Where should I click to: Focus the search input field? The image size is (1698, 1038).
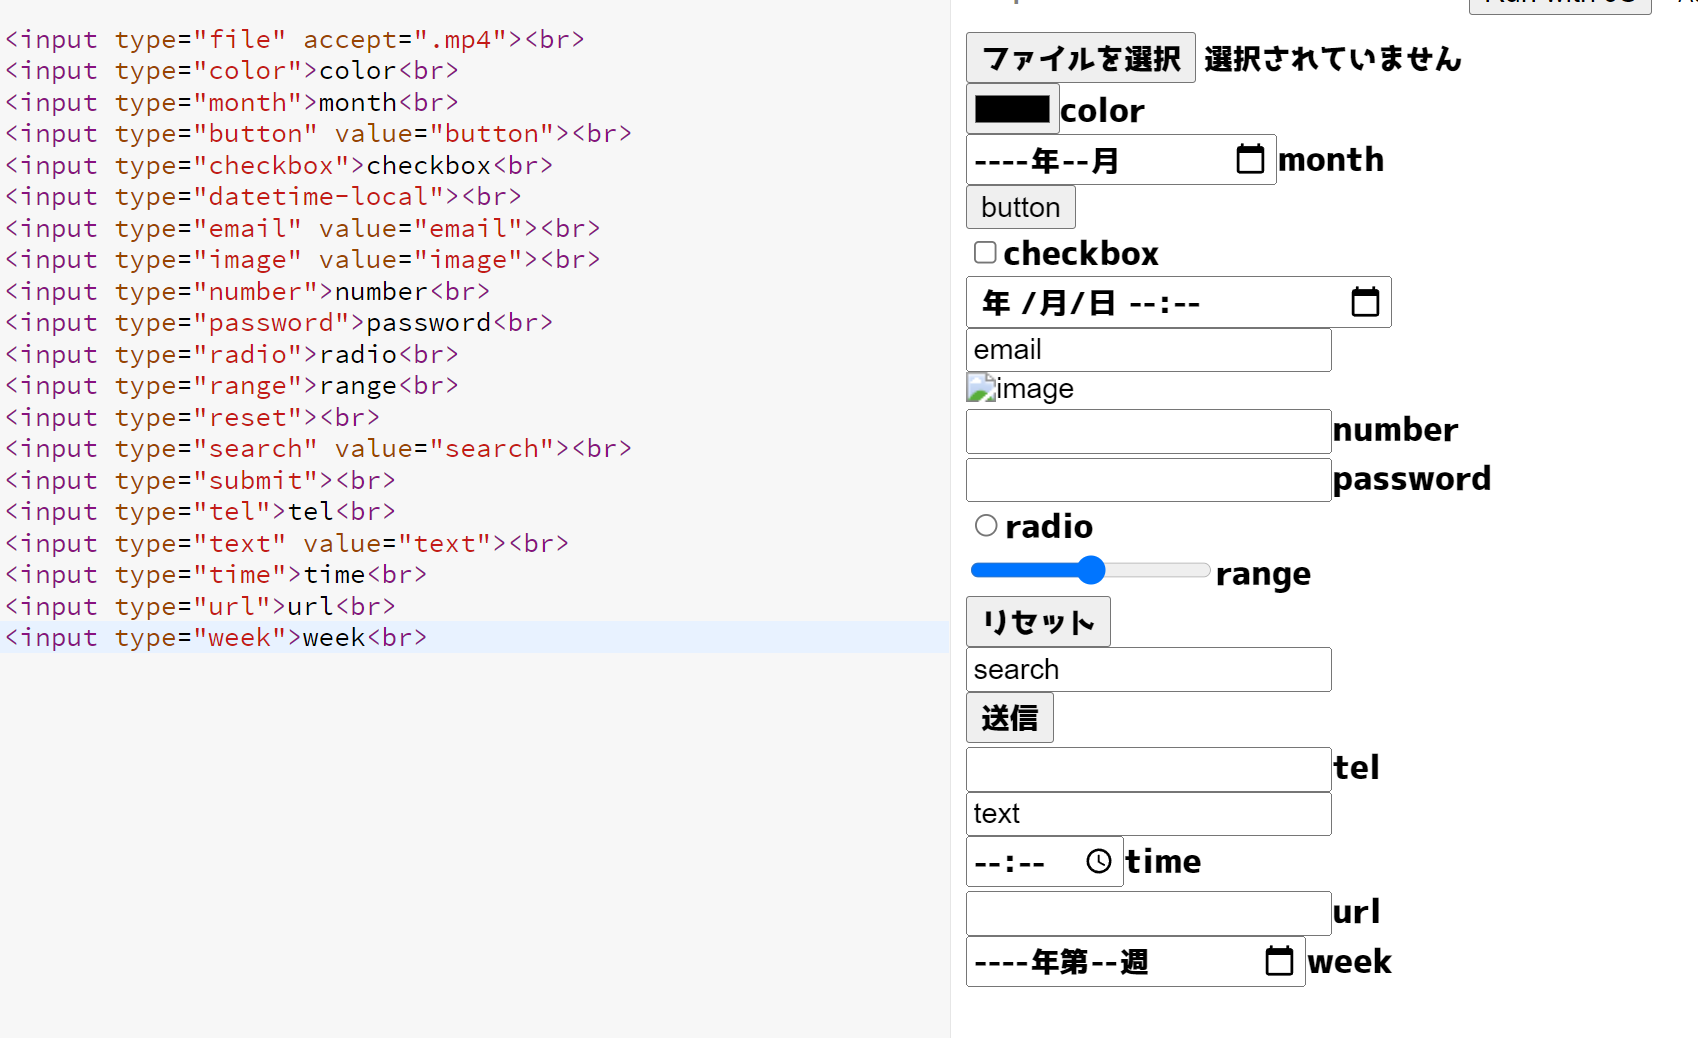coord(1149,670)
